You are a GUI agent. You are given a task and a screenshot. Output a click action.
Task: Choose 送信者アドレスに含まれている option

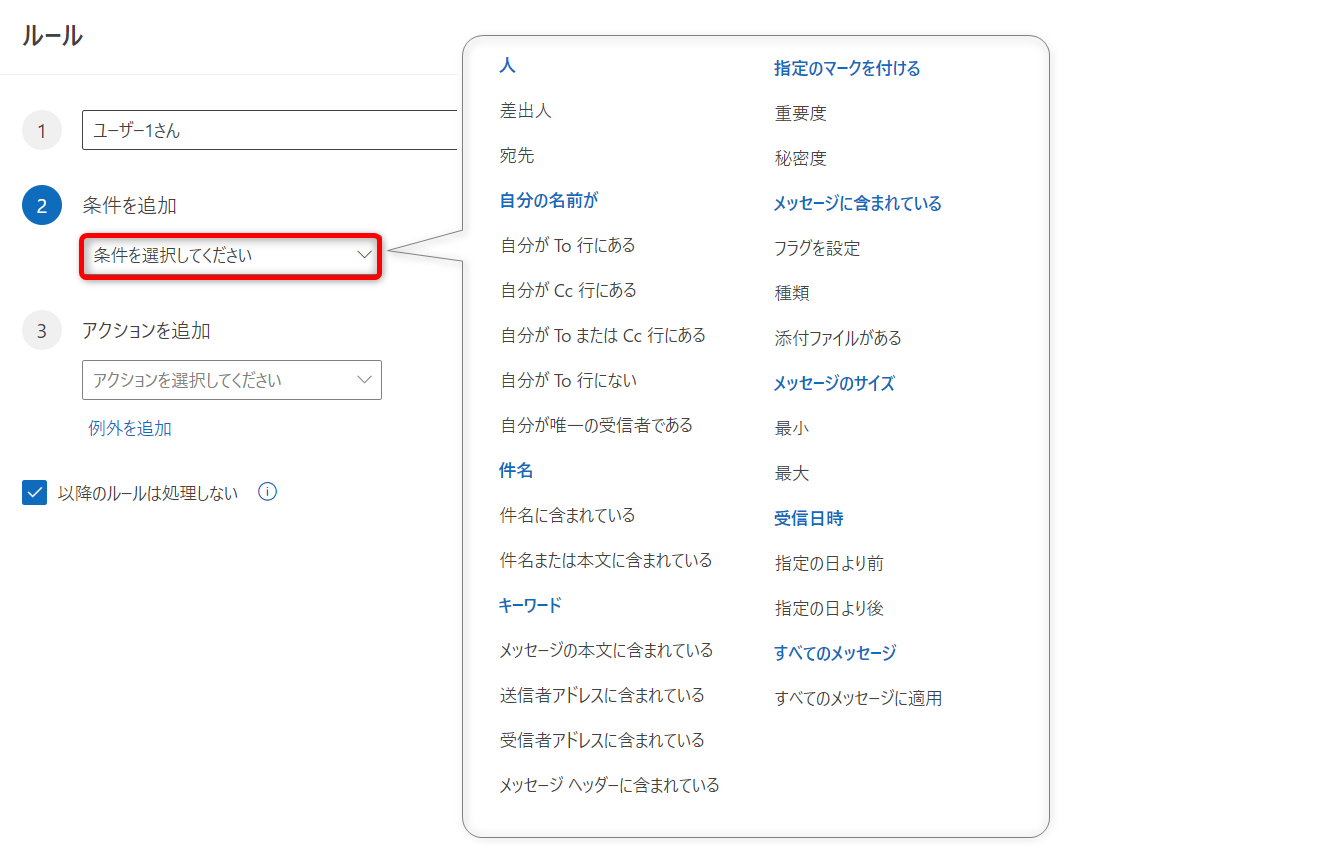click(602, 696)
